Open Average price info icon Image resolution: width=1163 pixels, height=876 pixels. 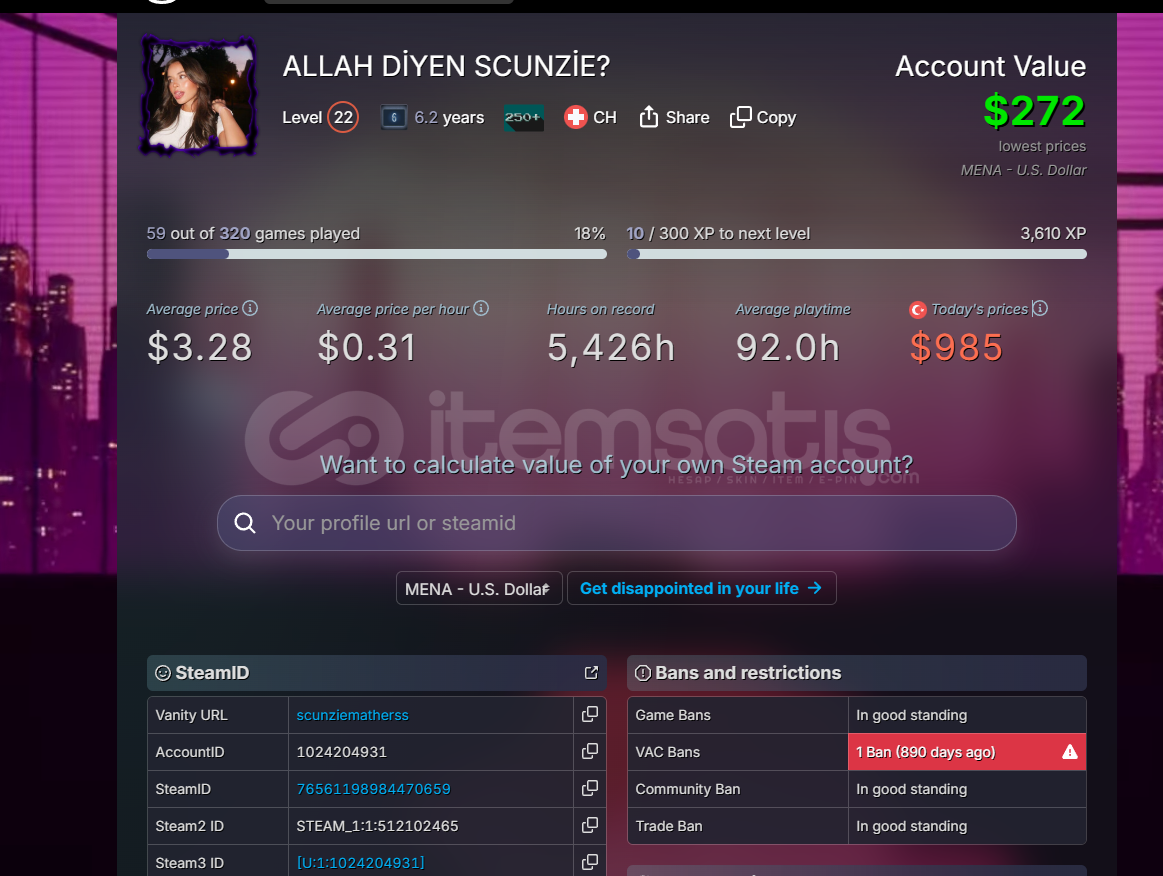(x=251, y=308)
